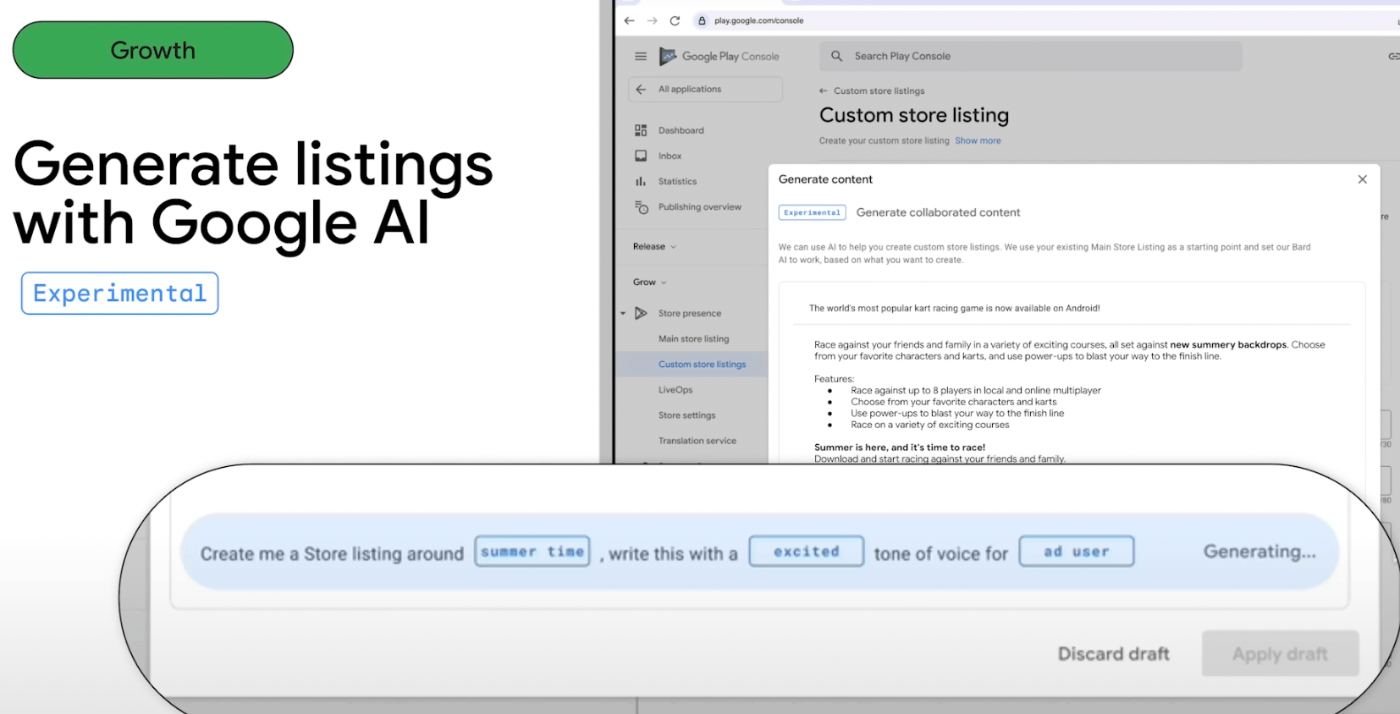Click Apply draft button
Viewport: 1400px width, 714px height.
click(1280, 654)
